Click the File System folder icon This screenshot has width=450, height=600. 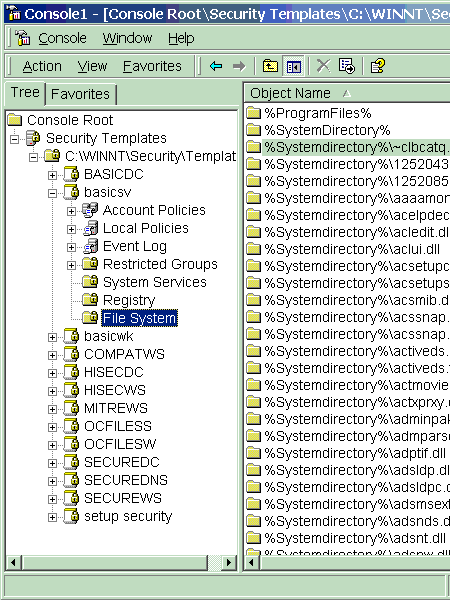click(x=90, y=318)
